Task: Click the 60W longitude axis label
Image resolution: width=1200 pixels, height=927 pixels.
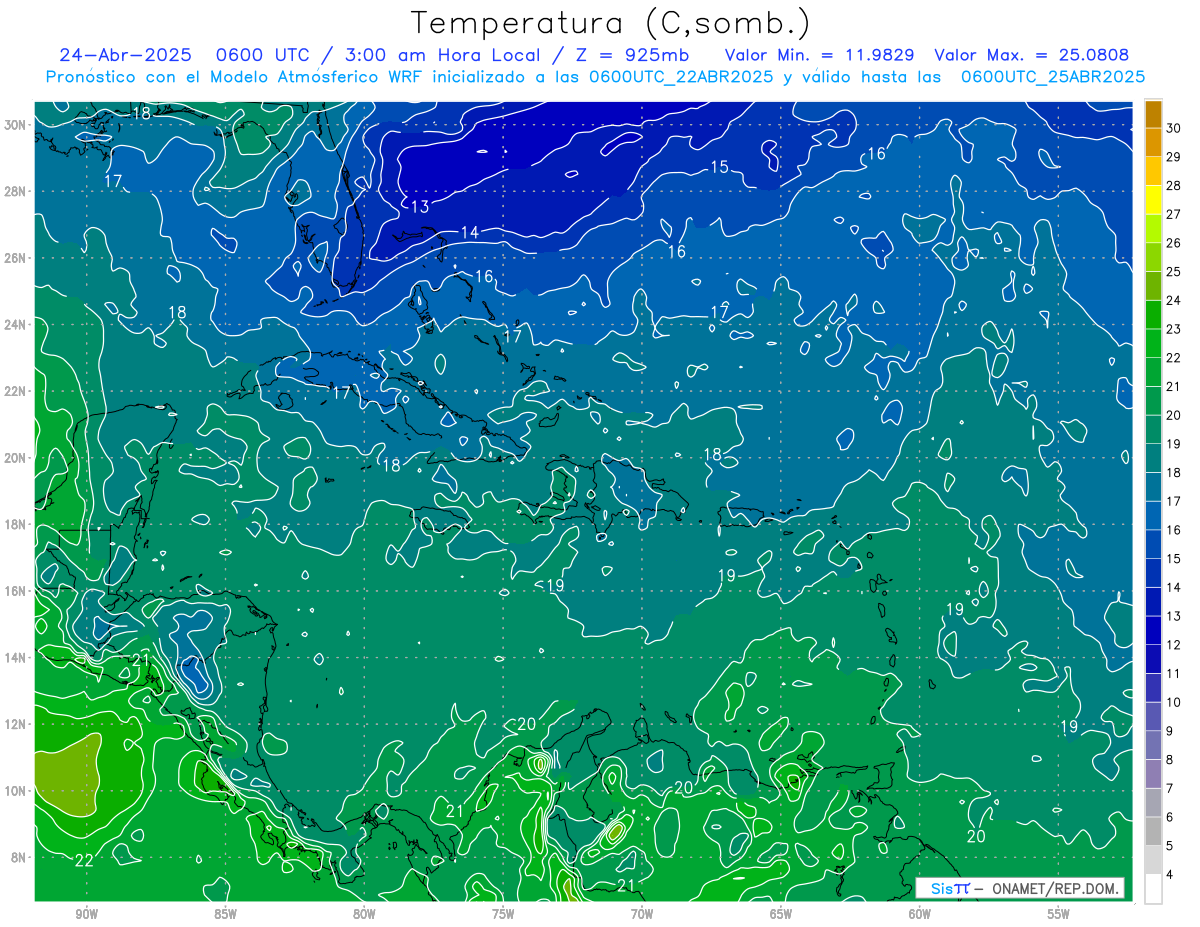Action: (920, 913)
